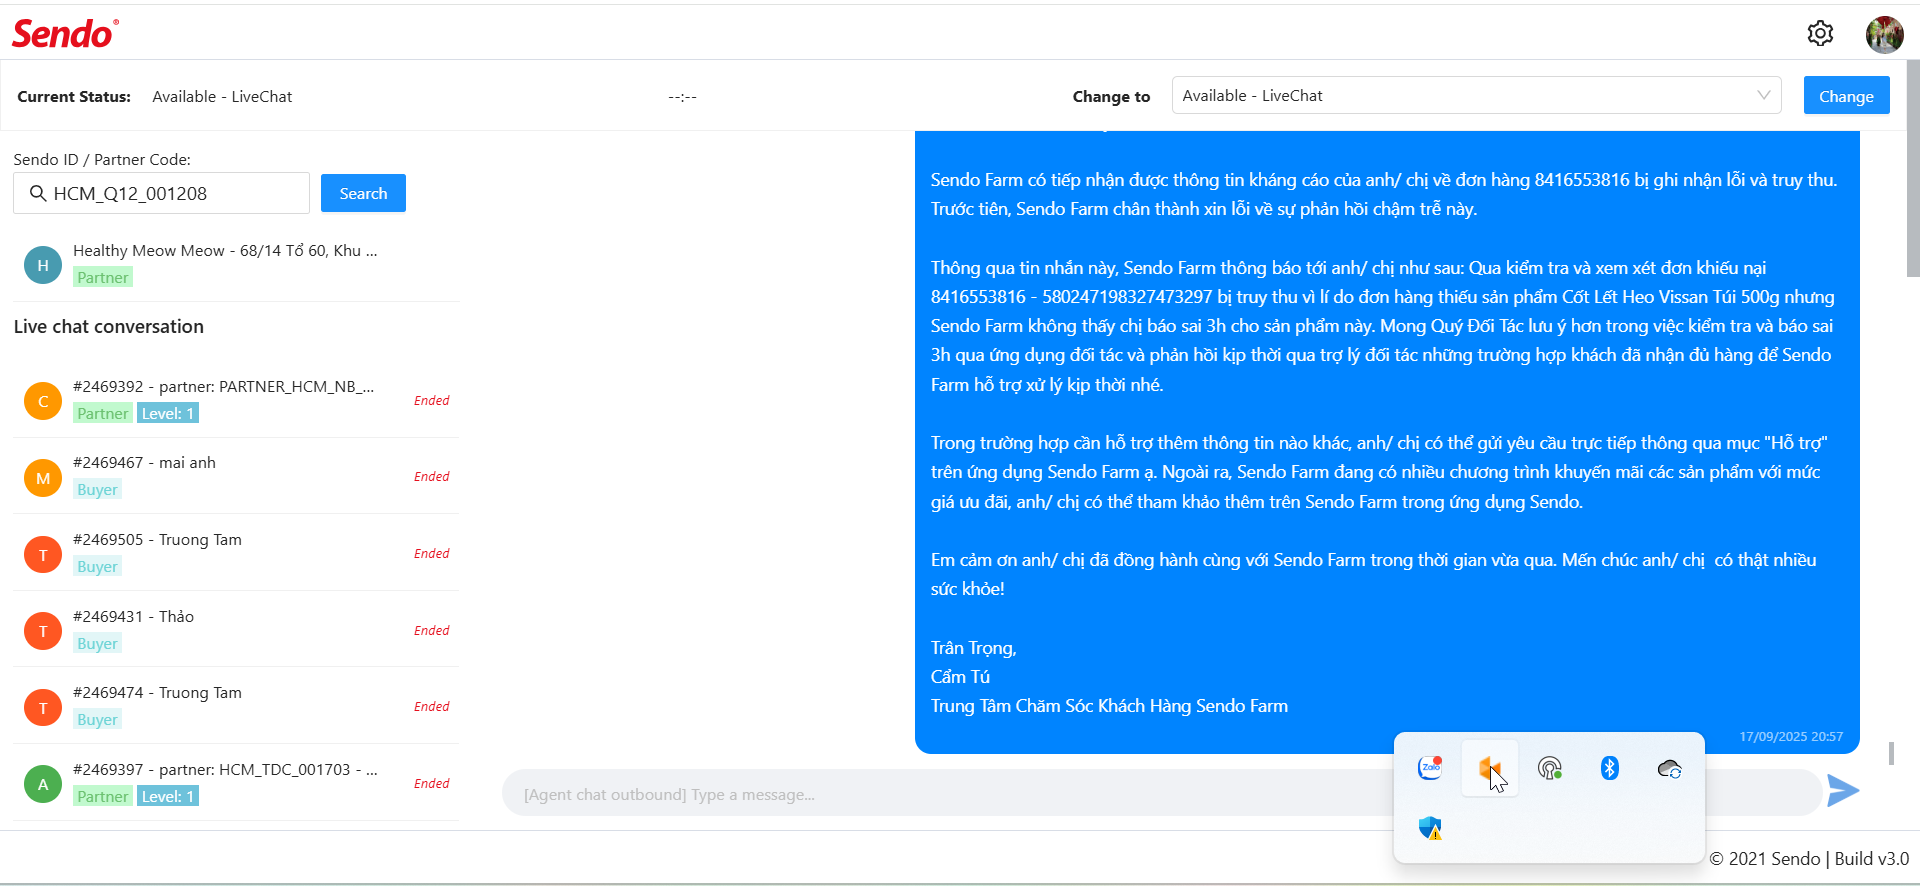Screen dimensions: 1920x886
Task: Click the message input box
Action: pyautogui.click(x=1162, y=794)
